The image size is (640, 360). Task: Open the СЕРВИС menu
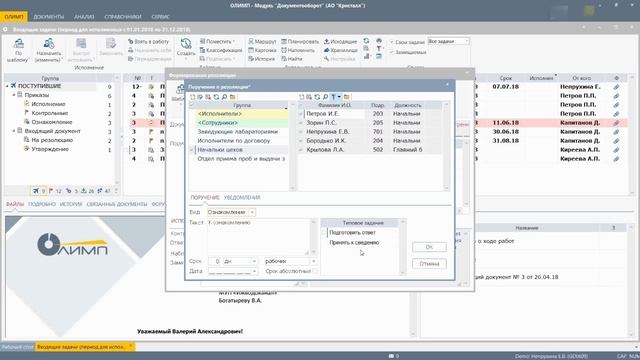click(x=160, y=17)
